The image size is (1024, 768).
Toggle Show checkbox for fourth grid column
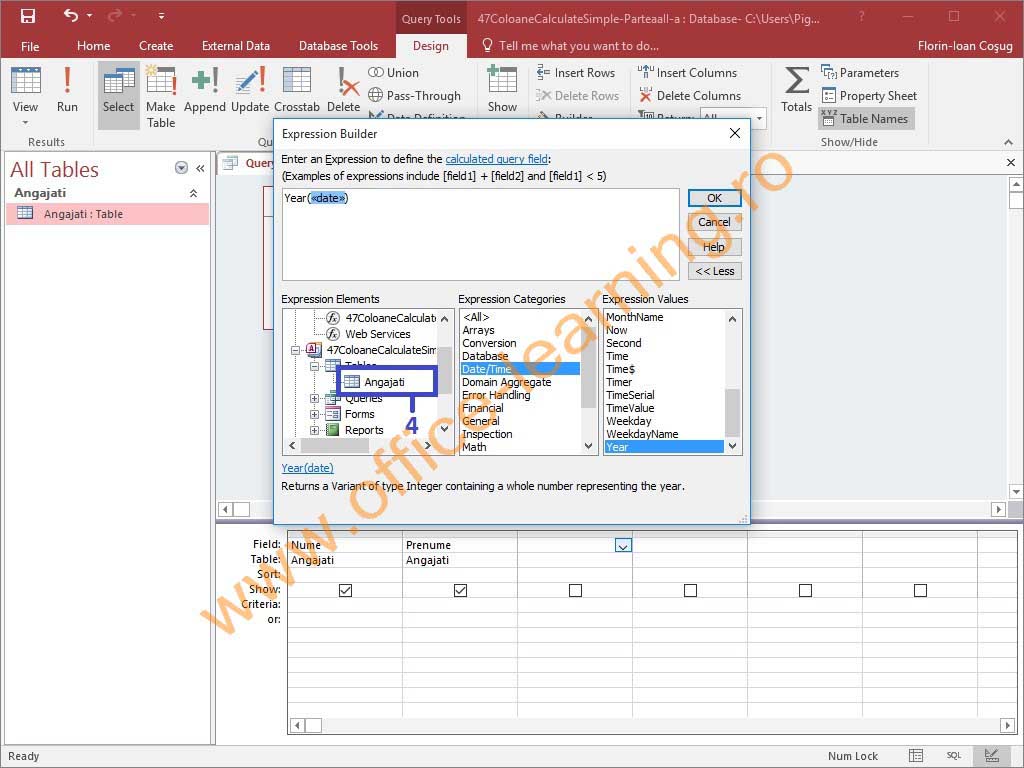tap(690, 590)
